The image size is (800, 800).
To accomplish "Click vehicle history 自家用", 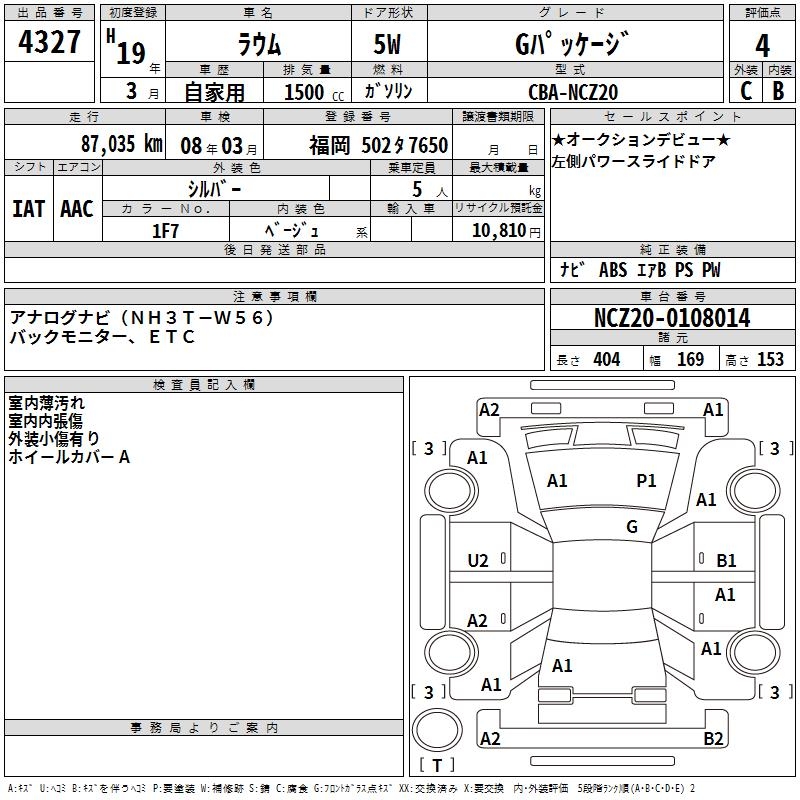I will 214,92.
